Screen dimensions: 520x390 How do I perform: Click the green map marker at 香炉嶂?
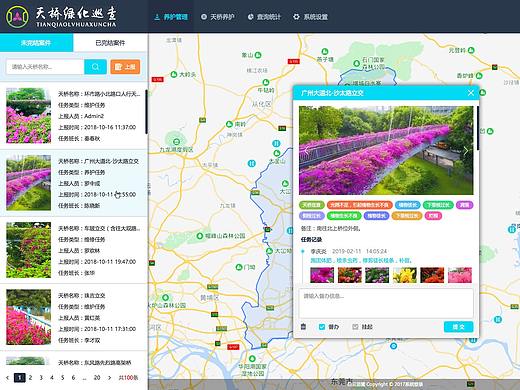pos(479,75)
